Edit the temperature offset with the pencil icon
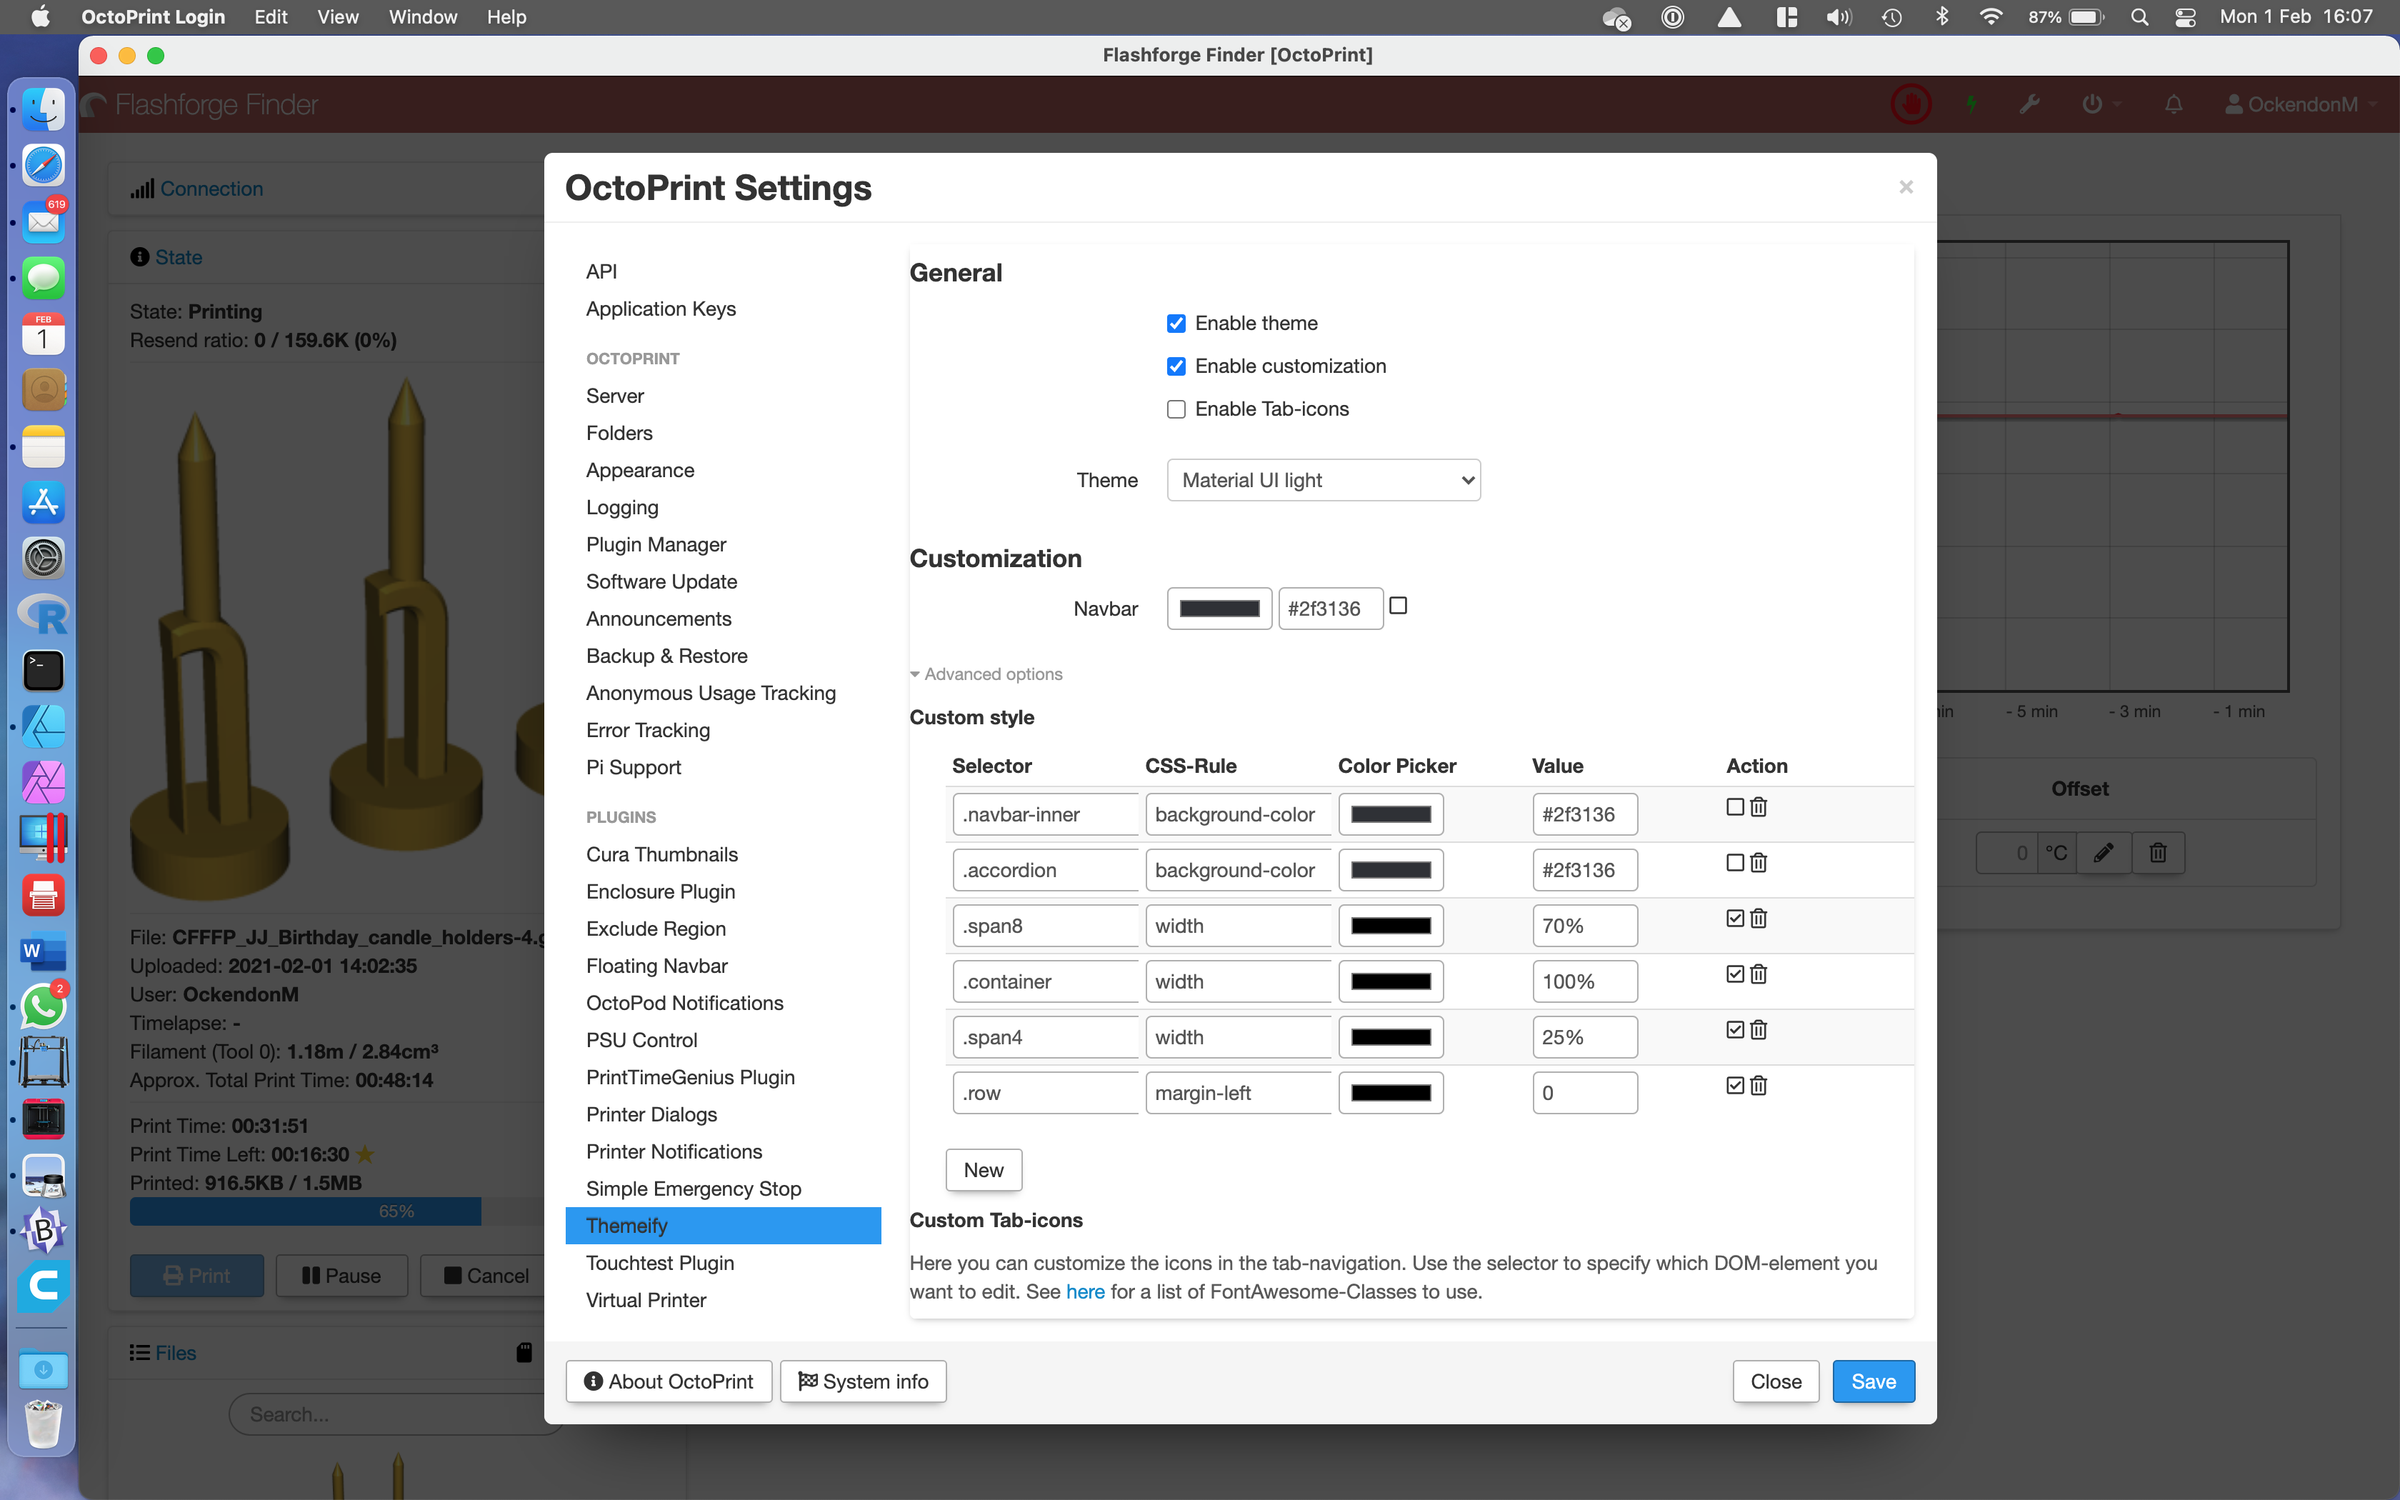Image resolution: width=2400 pixels, height=1500 pixels. tap(2104, 852)
